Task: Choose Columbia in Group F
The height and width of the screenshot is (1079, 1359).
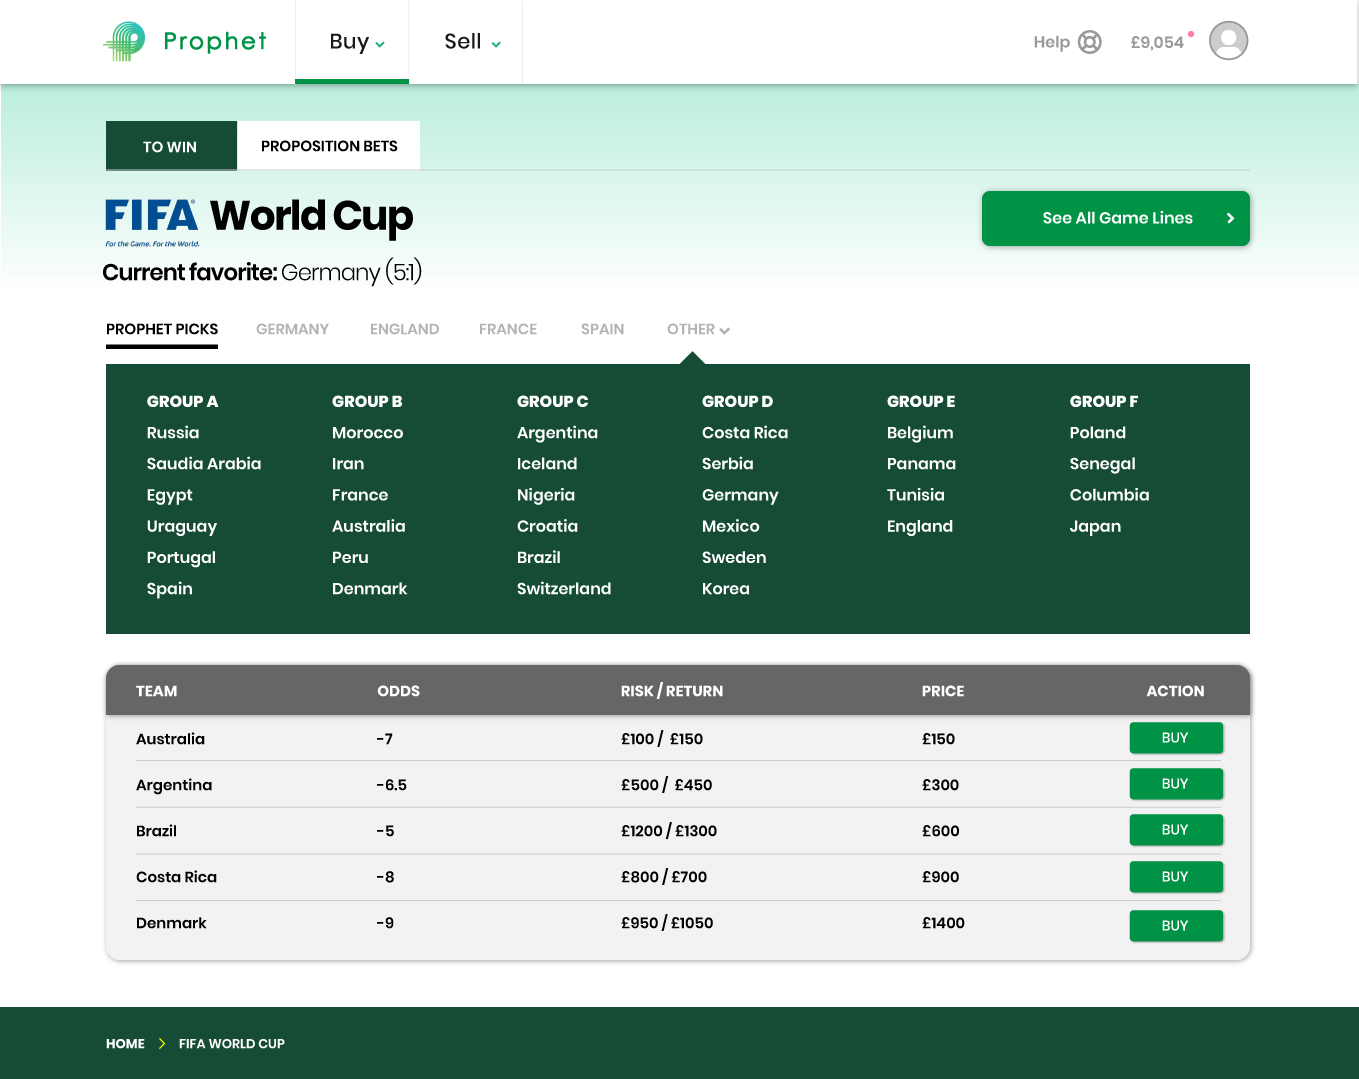Action: (1110, 494)
